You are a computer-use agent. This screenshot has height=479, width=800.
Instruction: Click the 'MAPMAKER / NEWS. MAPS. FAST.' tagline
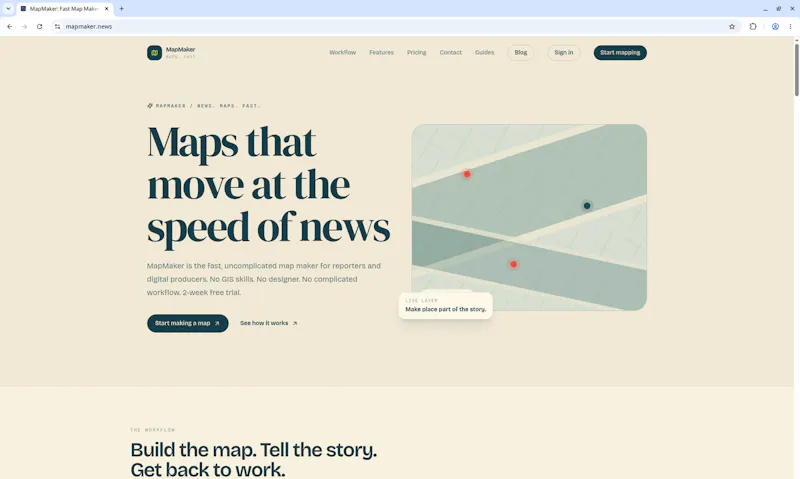click(208, 106)
